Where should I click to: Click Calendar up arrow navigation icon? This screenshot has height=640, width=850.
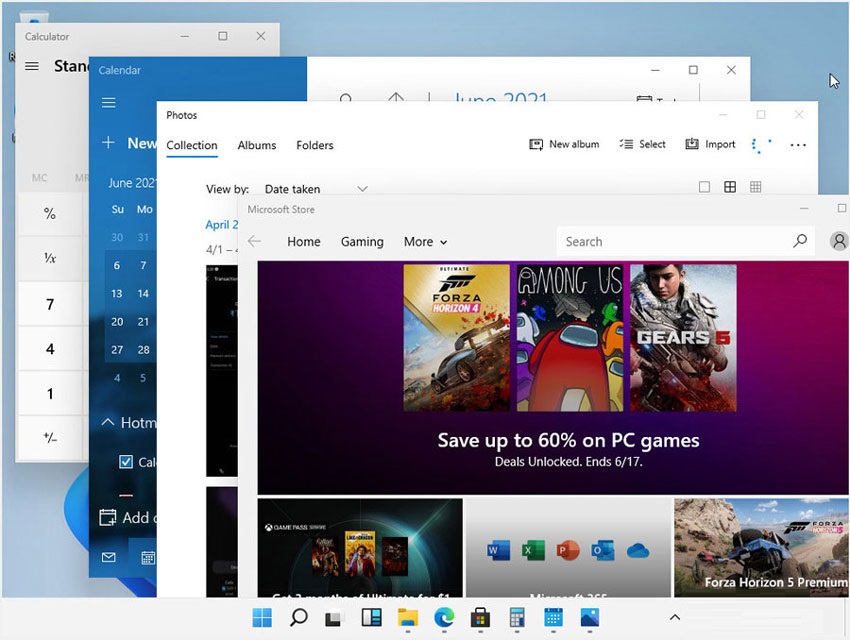tap(396, 97)
